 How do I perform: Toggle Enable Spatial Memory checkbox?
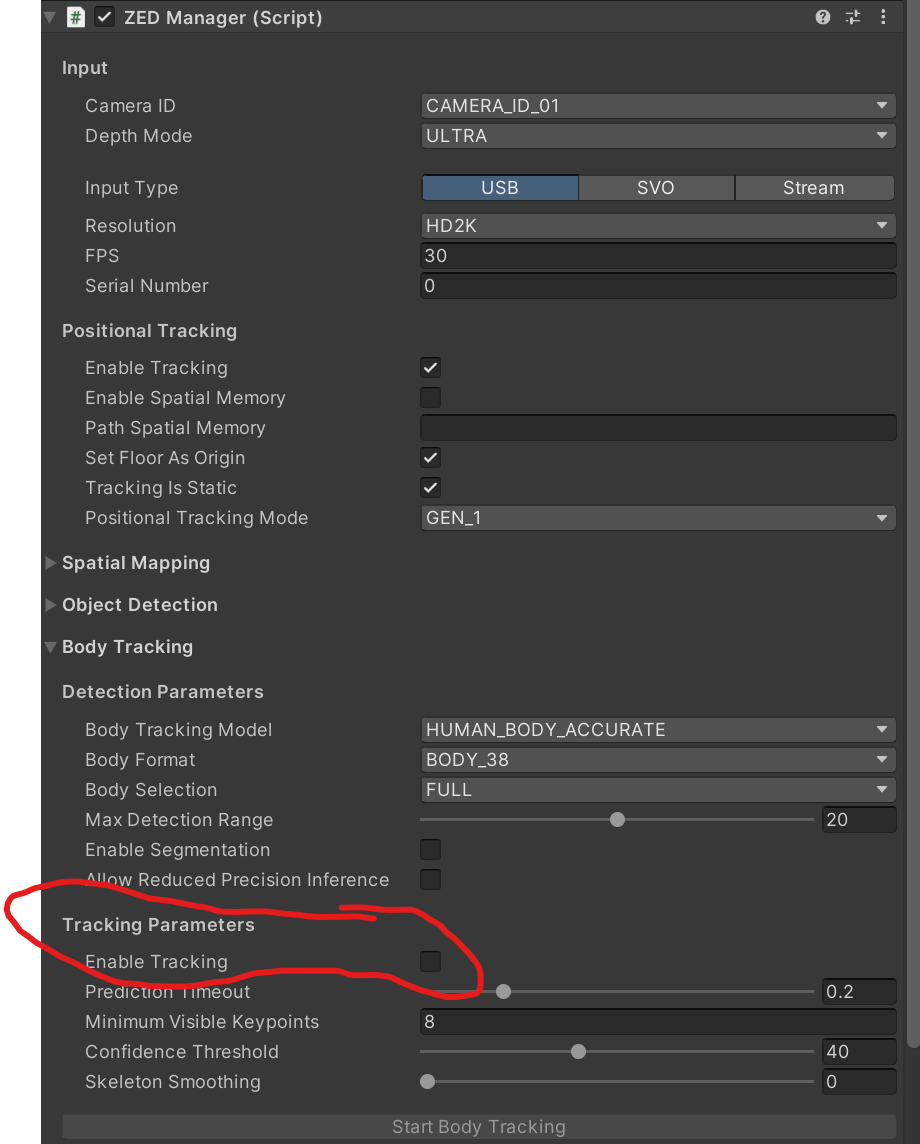click(430, 398)
